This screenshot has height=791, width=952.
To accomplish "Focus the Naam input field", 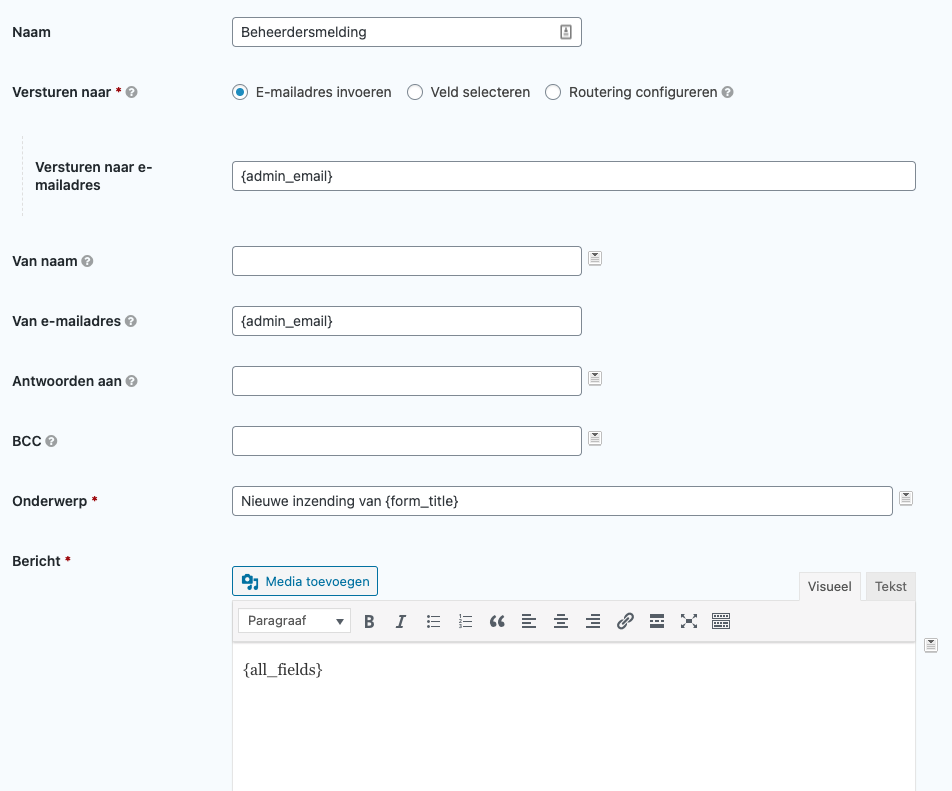I will [x=407, y=32].
